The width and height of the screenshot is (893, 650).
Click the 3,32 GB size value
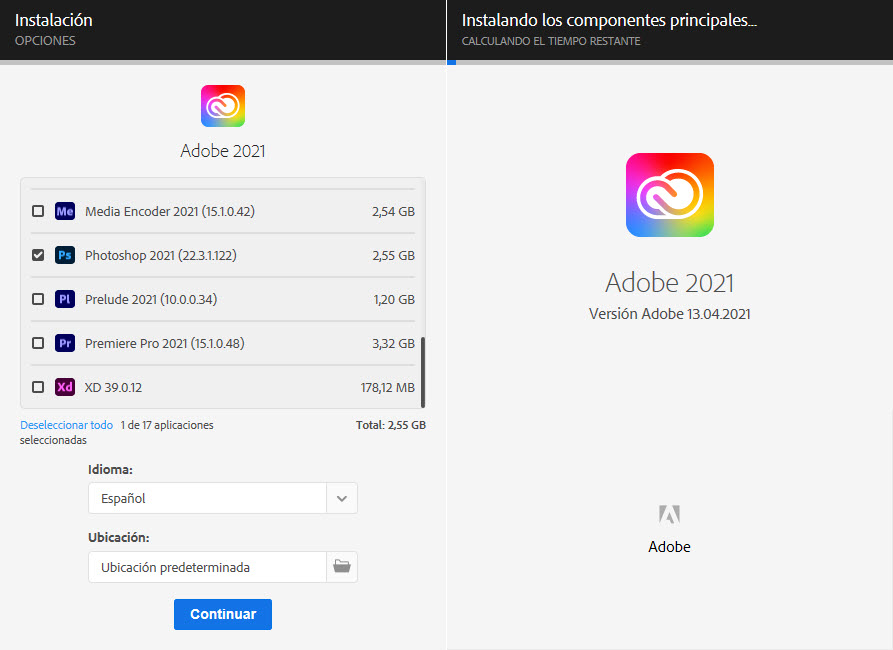pyautogui.click(x=394, y=343)
